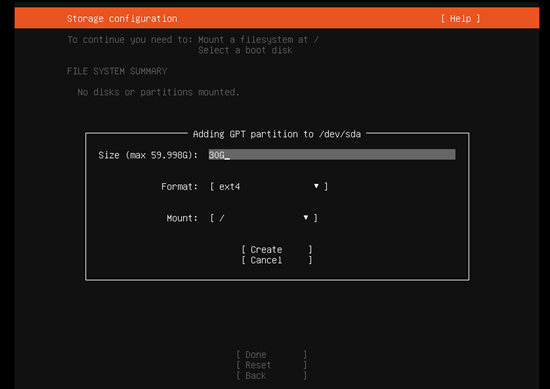Image resolution: width=550 pixels, height=389 pixels.
Task: Click the FILE SYSTEM SUMMARY heading
Action: pos(117,71)
